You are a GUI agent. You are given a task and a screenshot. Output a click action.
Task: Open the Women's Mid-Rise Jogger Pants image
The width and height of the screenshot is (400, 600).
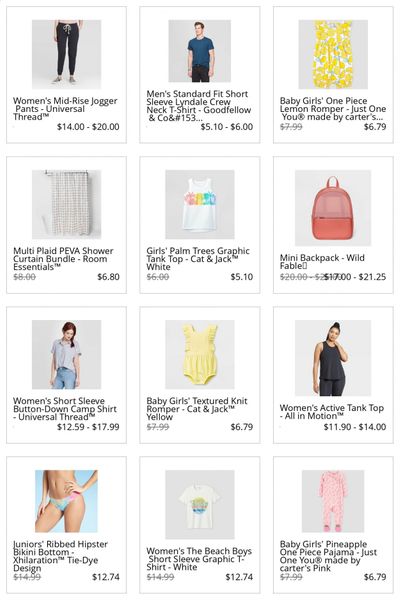tap(66, 54)
